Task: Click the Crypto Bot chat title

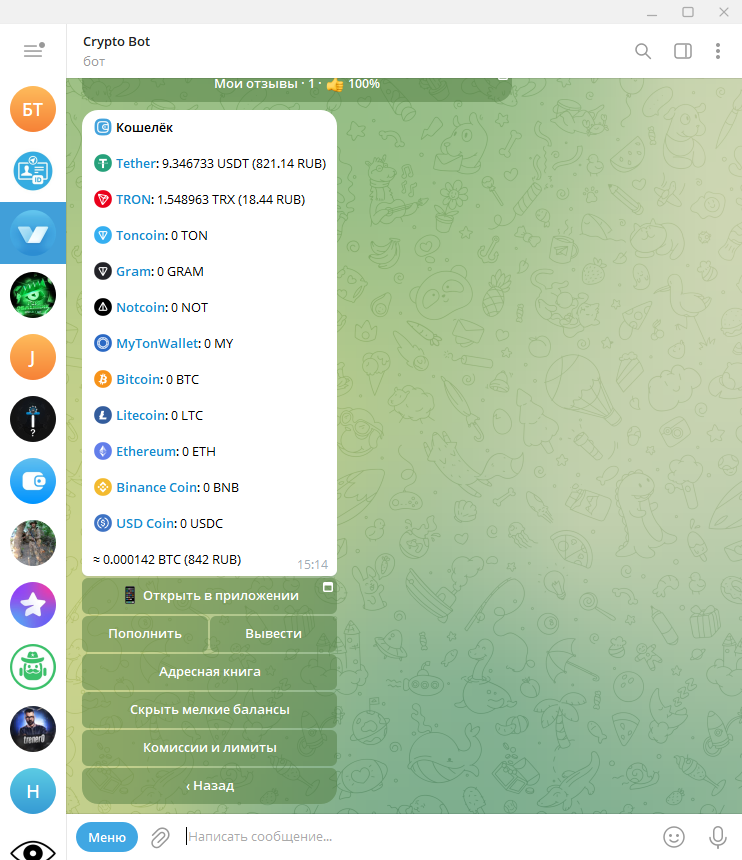Action: pyautogui.click(x=116, y=42)
